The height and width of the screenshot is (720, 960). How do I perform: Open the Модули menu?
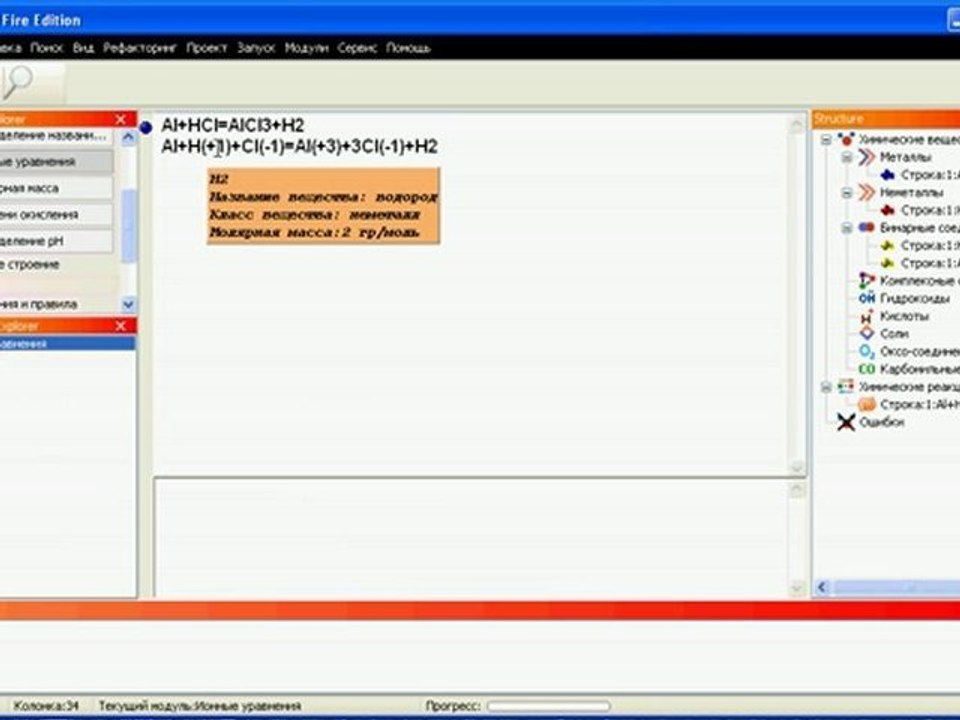pyautogui.click(x=307, y=48)
